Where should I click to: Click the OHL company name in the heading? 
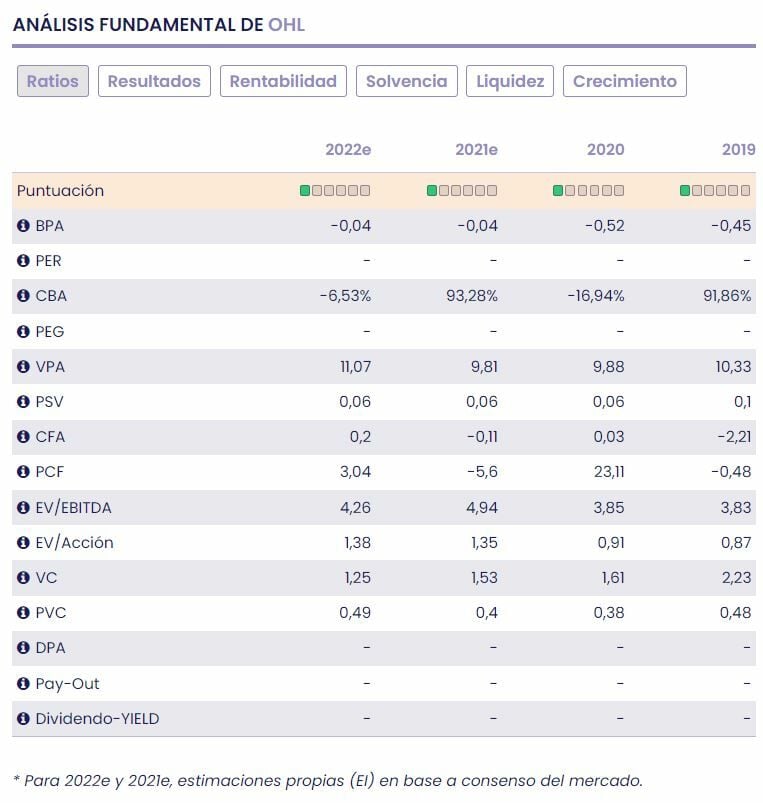pyautogui.click(x=286, y=25)
